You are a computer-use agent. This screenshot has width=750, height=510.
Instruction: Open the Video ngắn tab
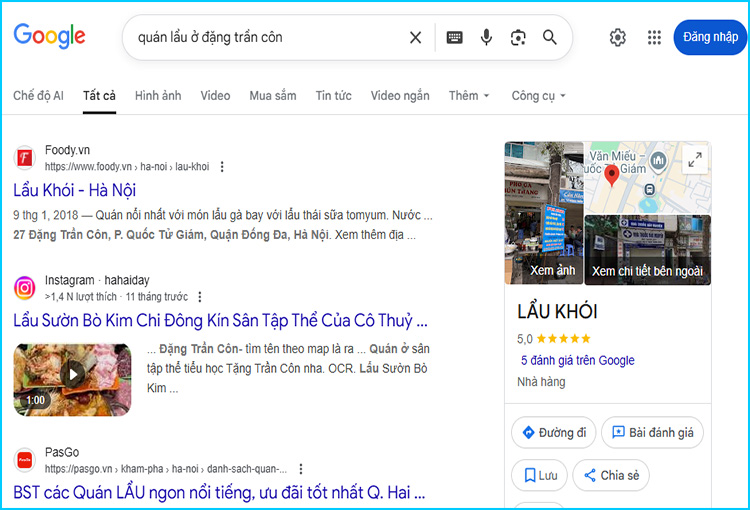[400, 96]
